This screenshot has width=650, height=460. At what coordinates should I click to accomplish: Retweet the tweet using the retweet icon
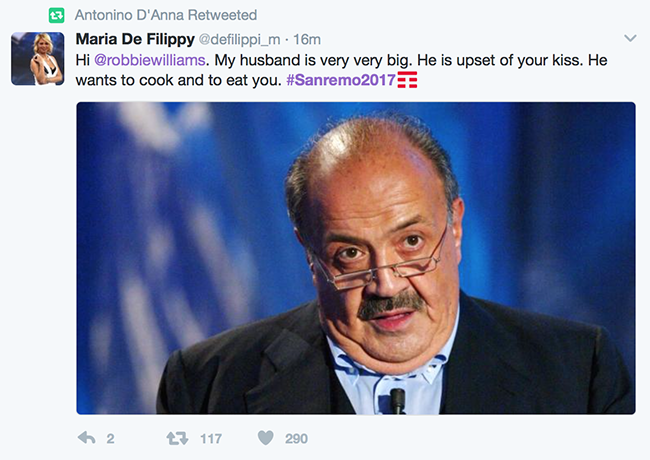[x=175, y=438]
